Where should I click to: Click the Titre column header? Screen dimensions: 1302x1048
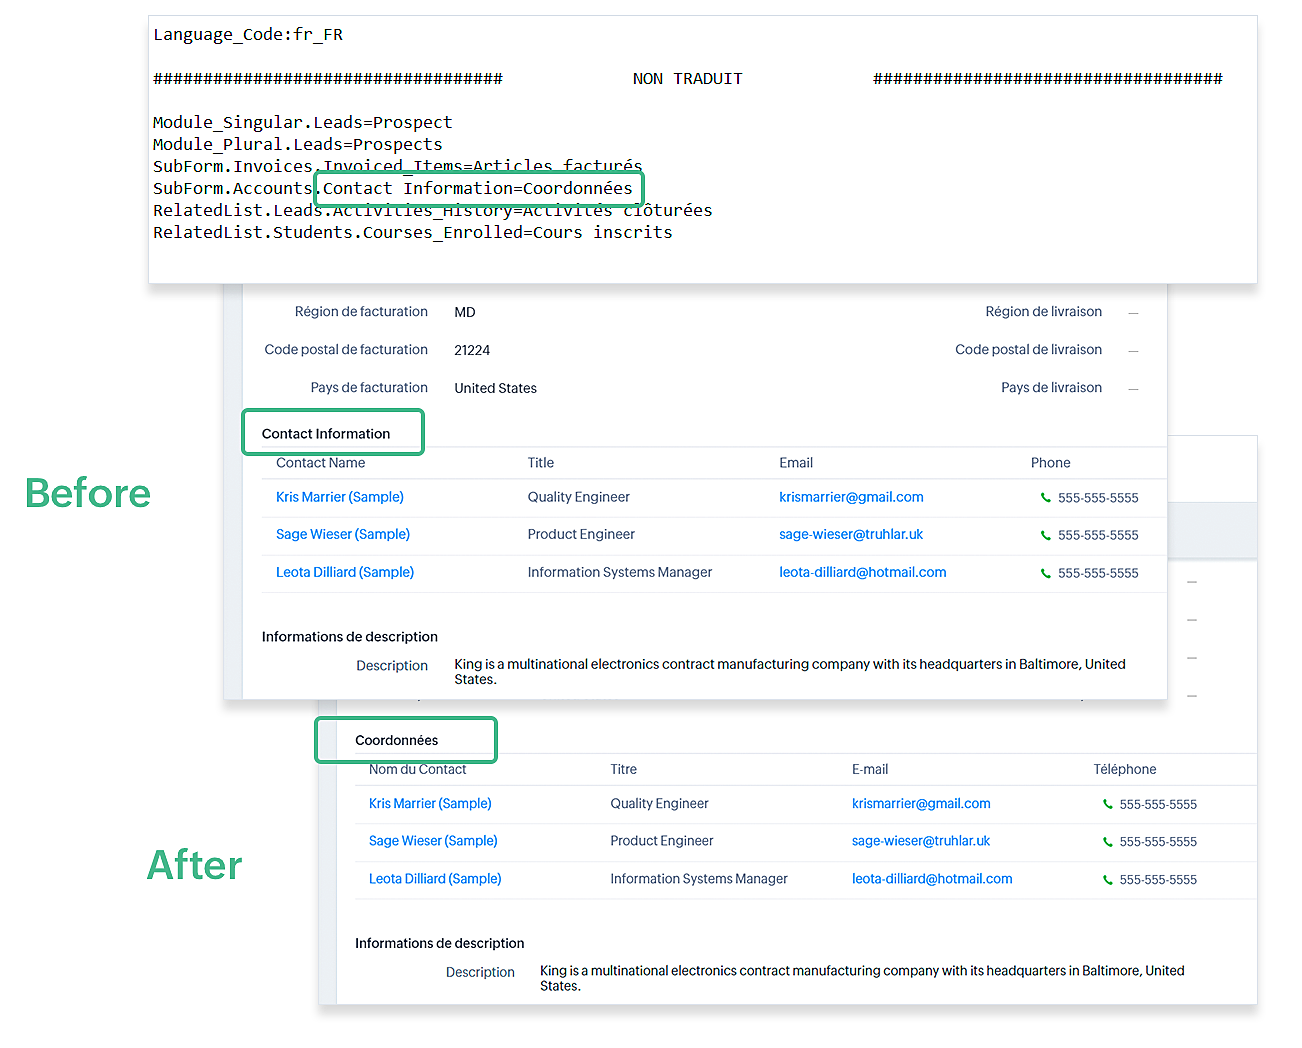[x=623, y=770]
